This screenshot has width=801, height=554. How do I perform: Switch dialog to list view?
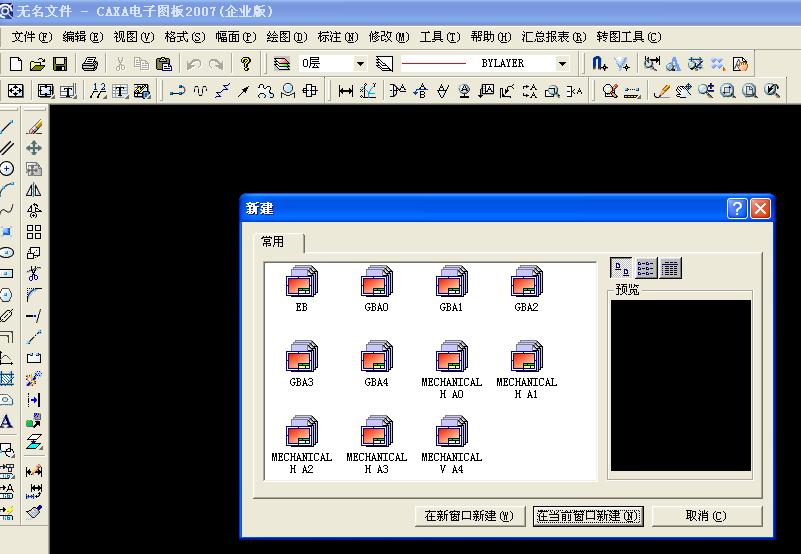point(645,268)
